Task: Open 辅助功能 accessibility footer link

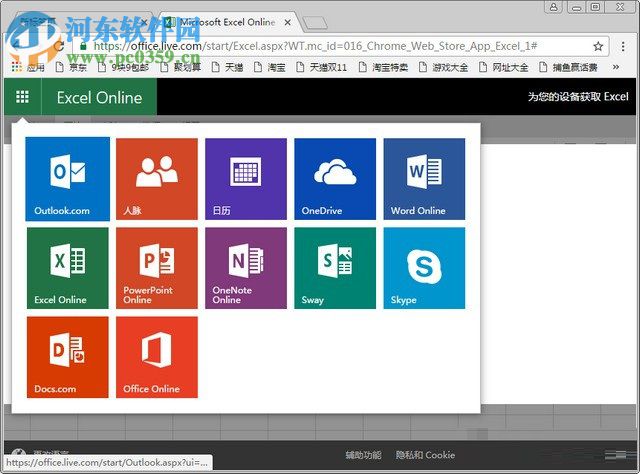Action: point(363,455)
